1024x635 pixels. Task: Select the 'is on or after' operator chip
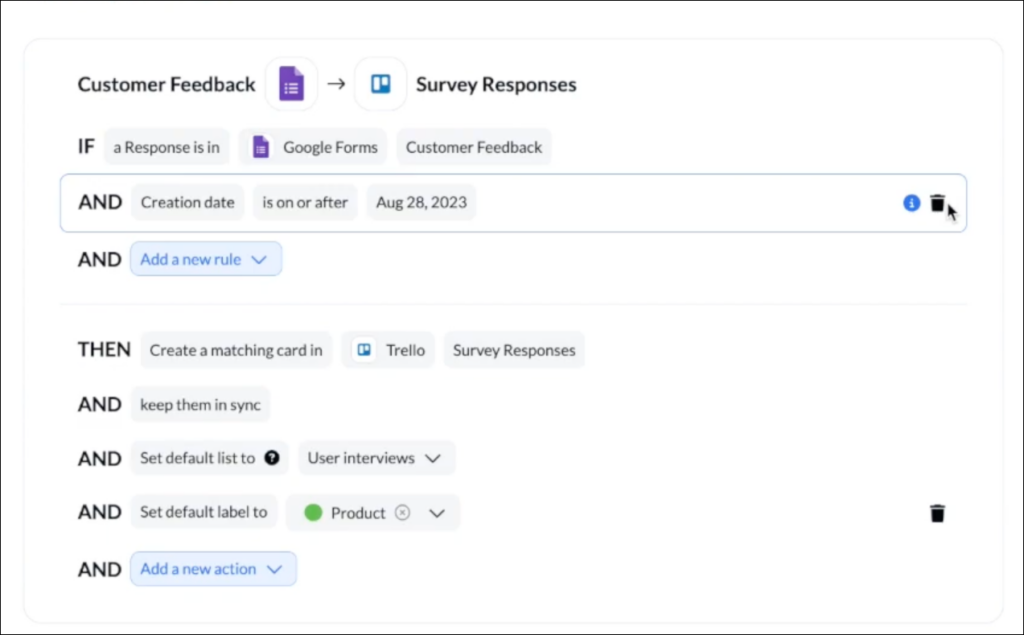[x=305, y=202]
